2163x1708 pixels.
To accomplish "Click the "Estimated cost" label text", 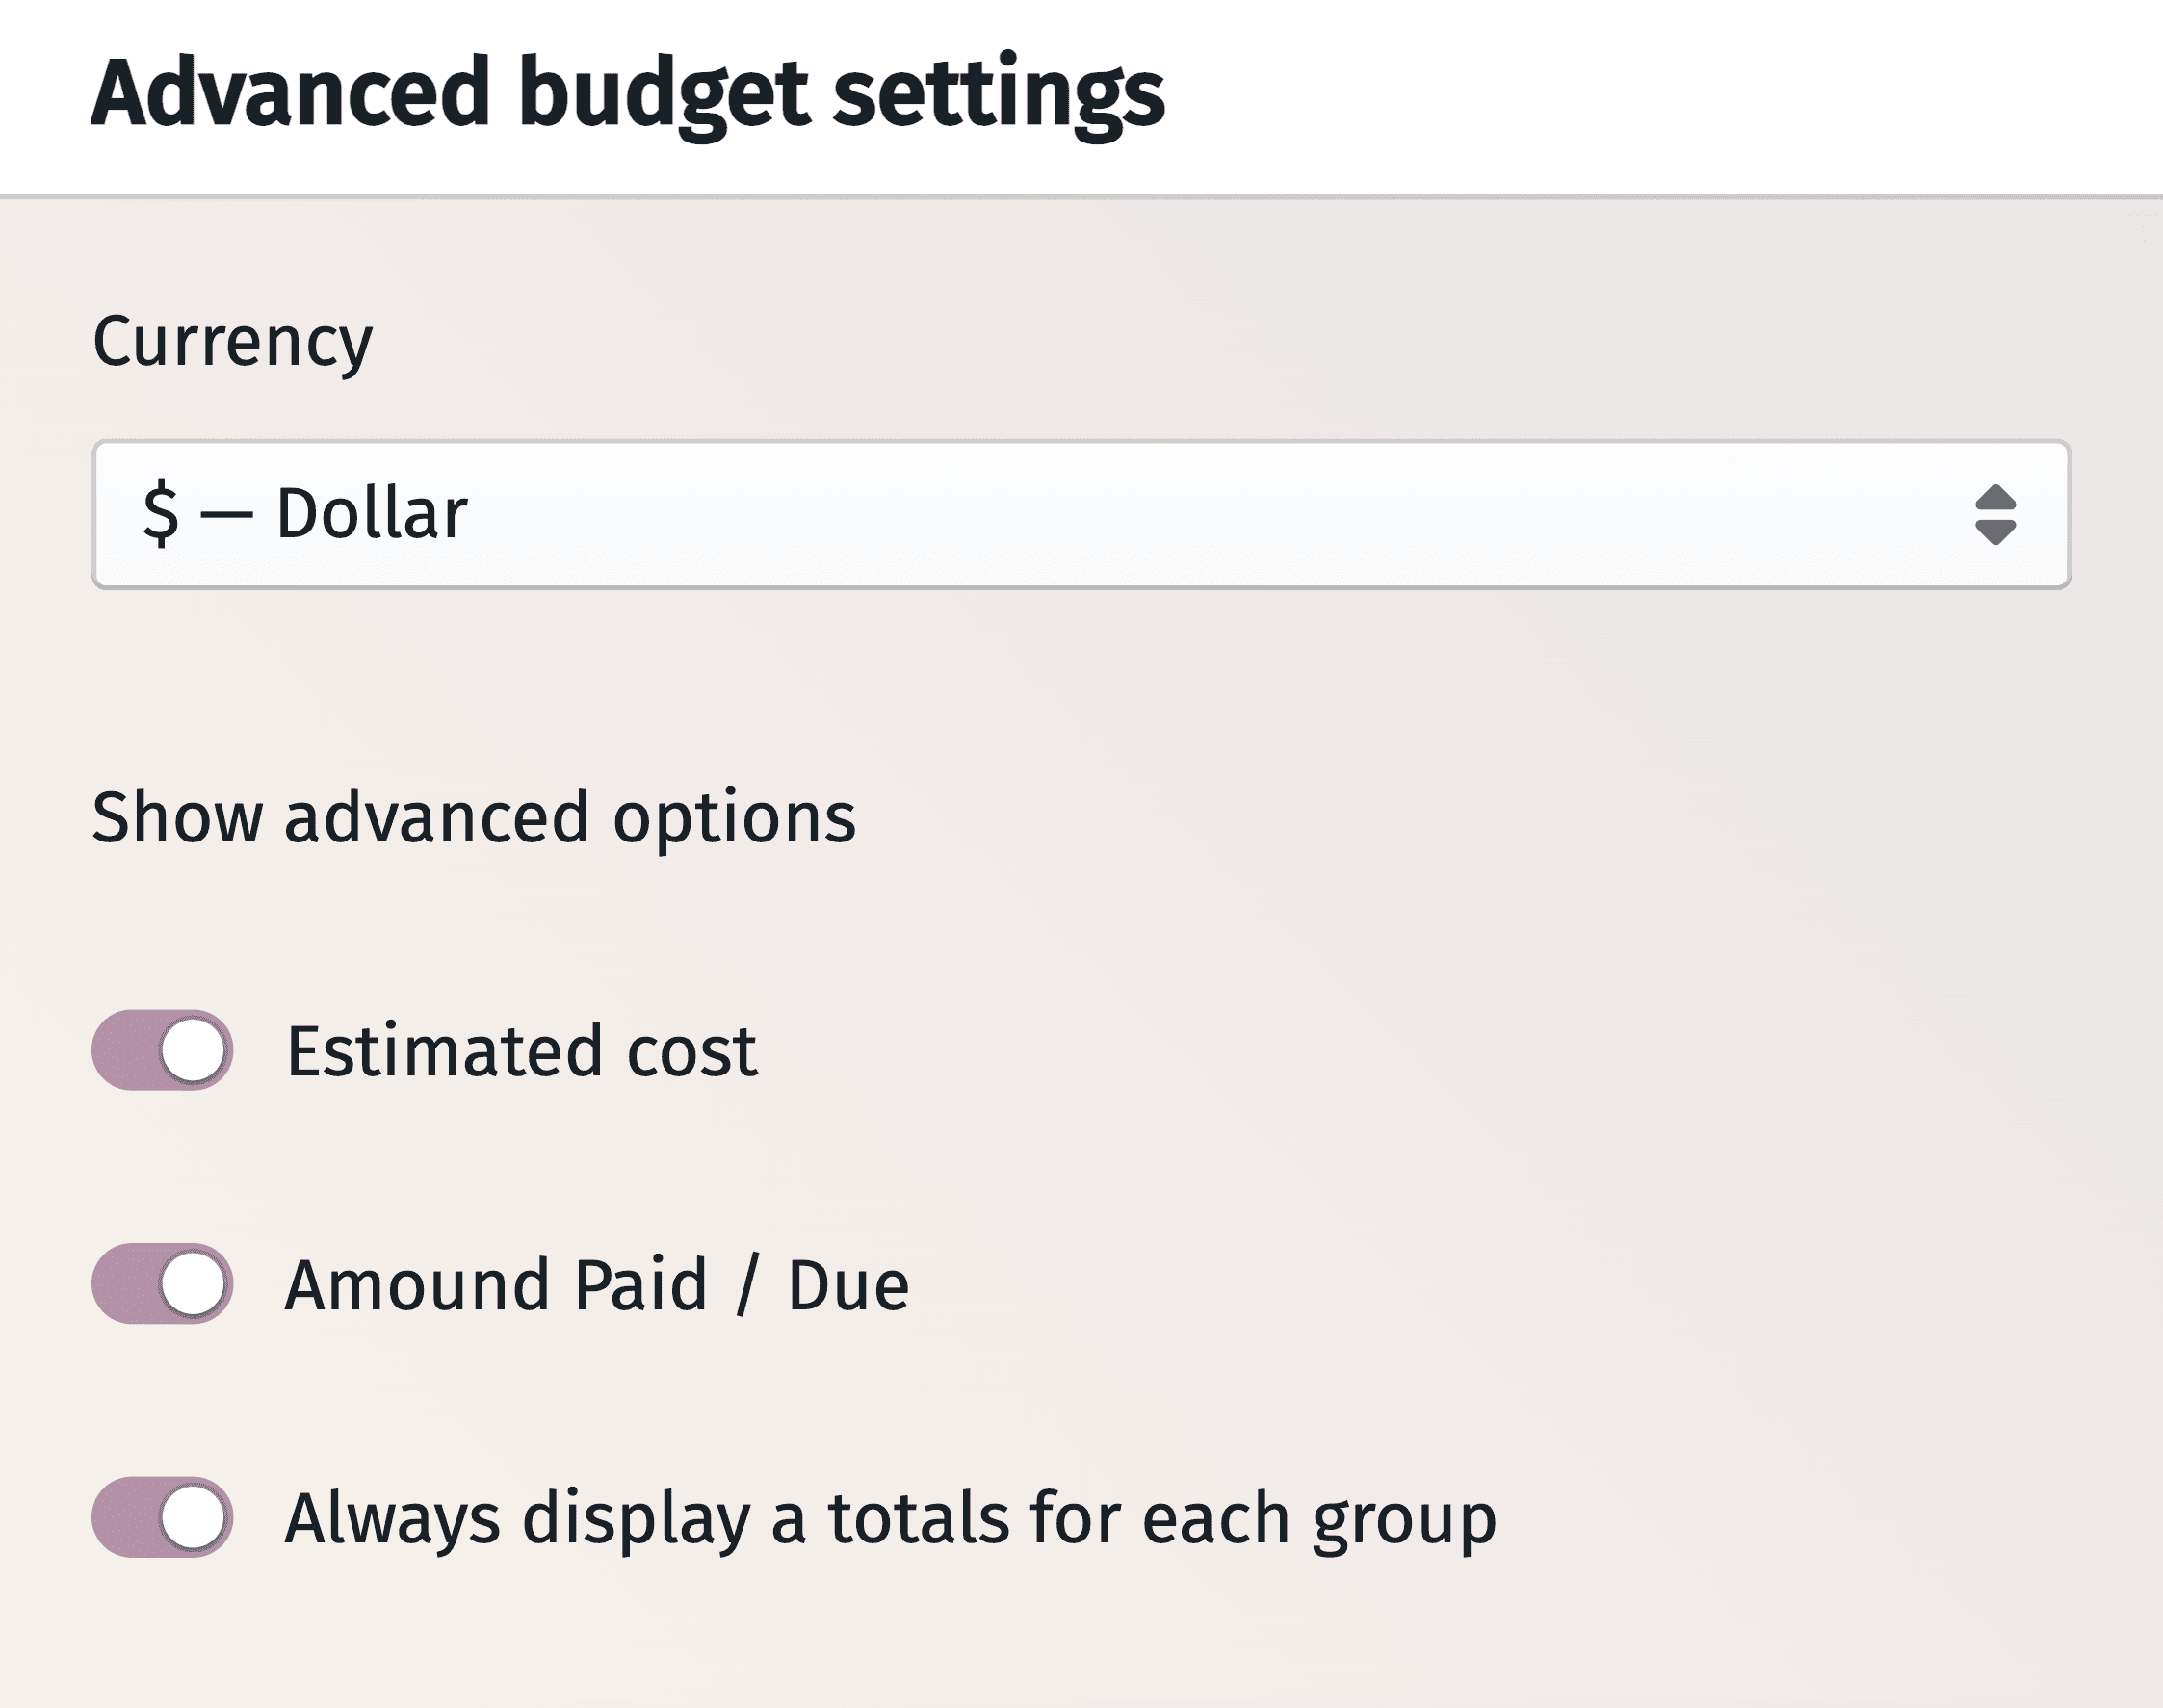I will pos(521,1051).
